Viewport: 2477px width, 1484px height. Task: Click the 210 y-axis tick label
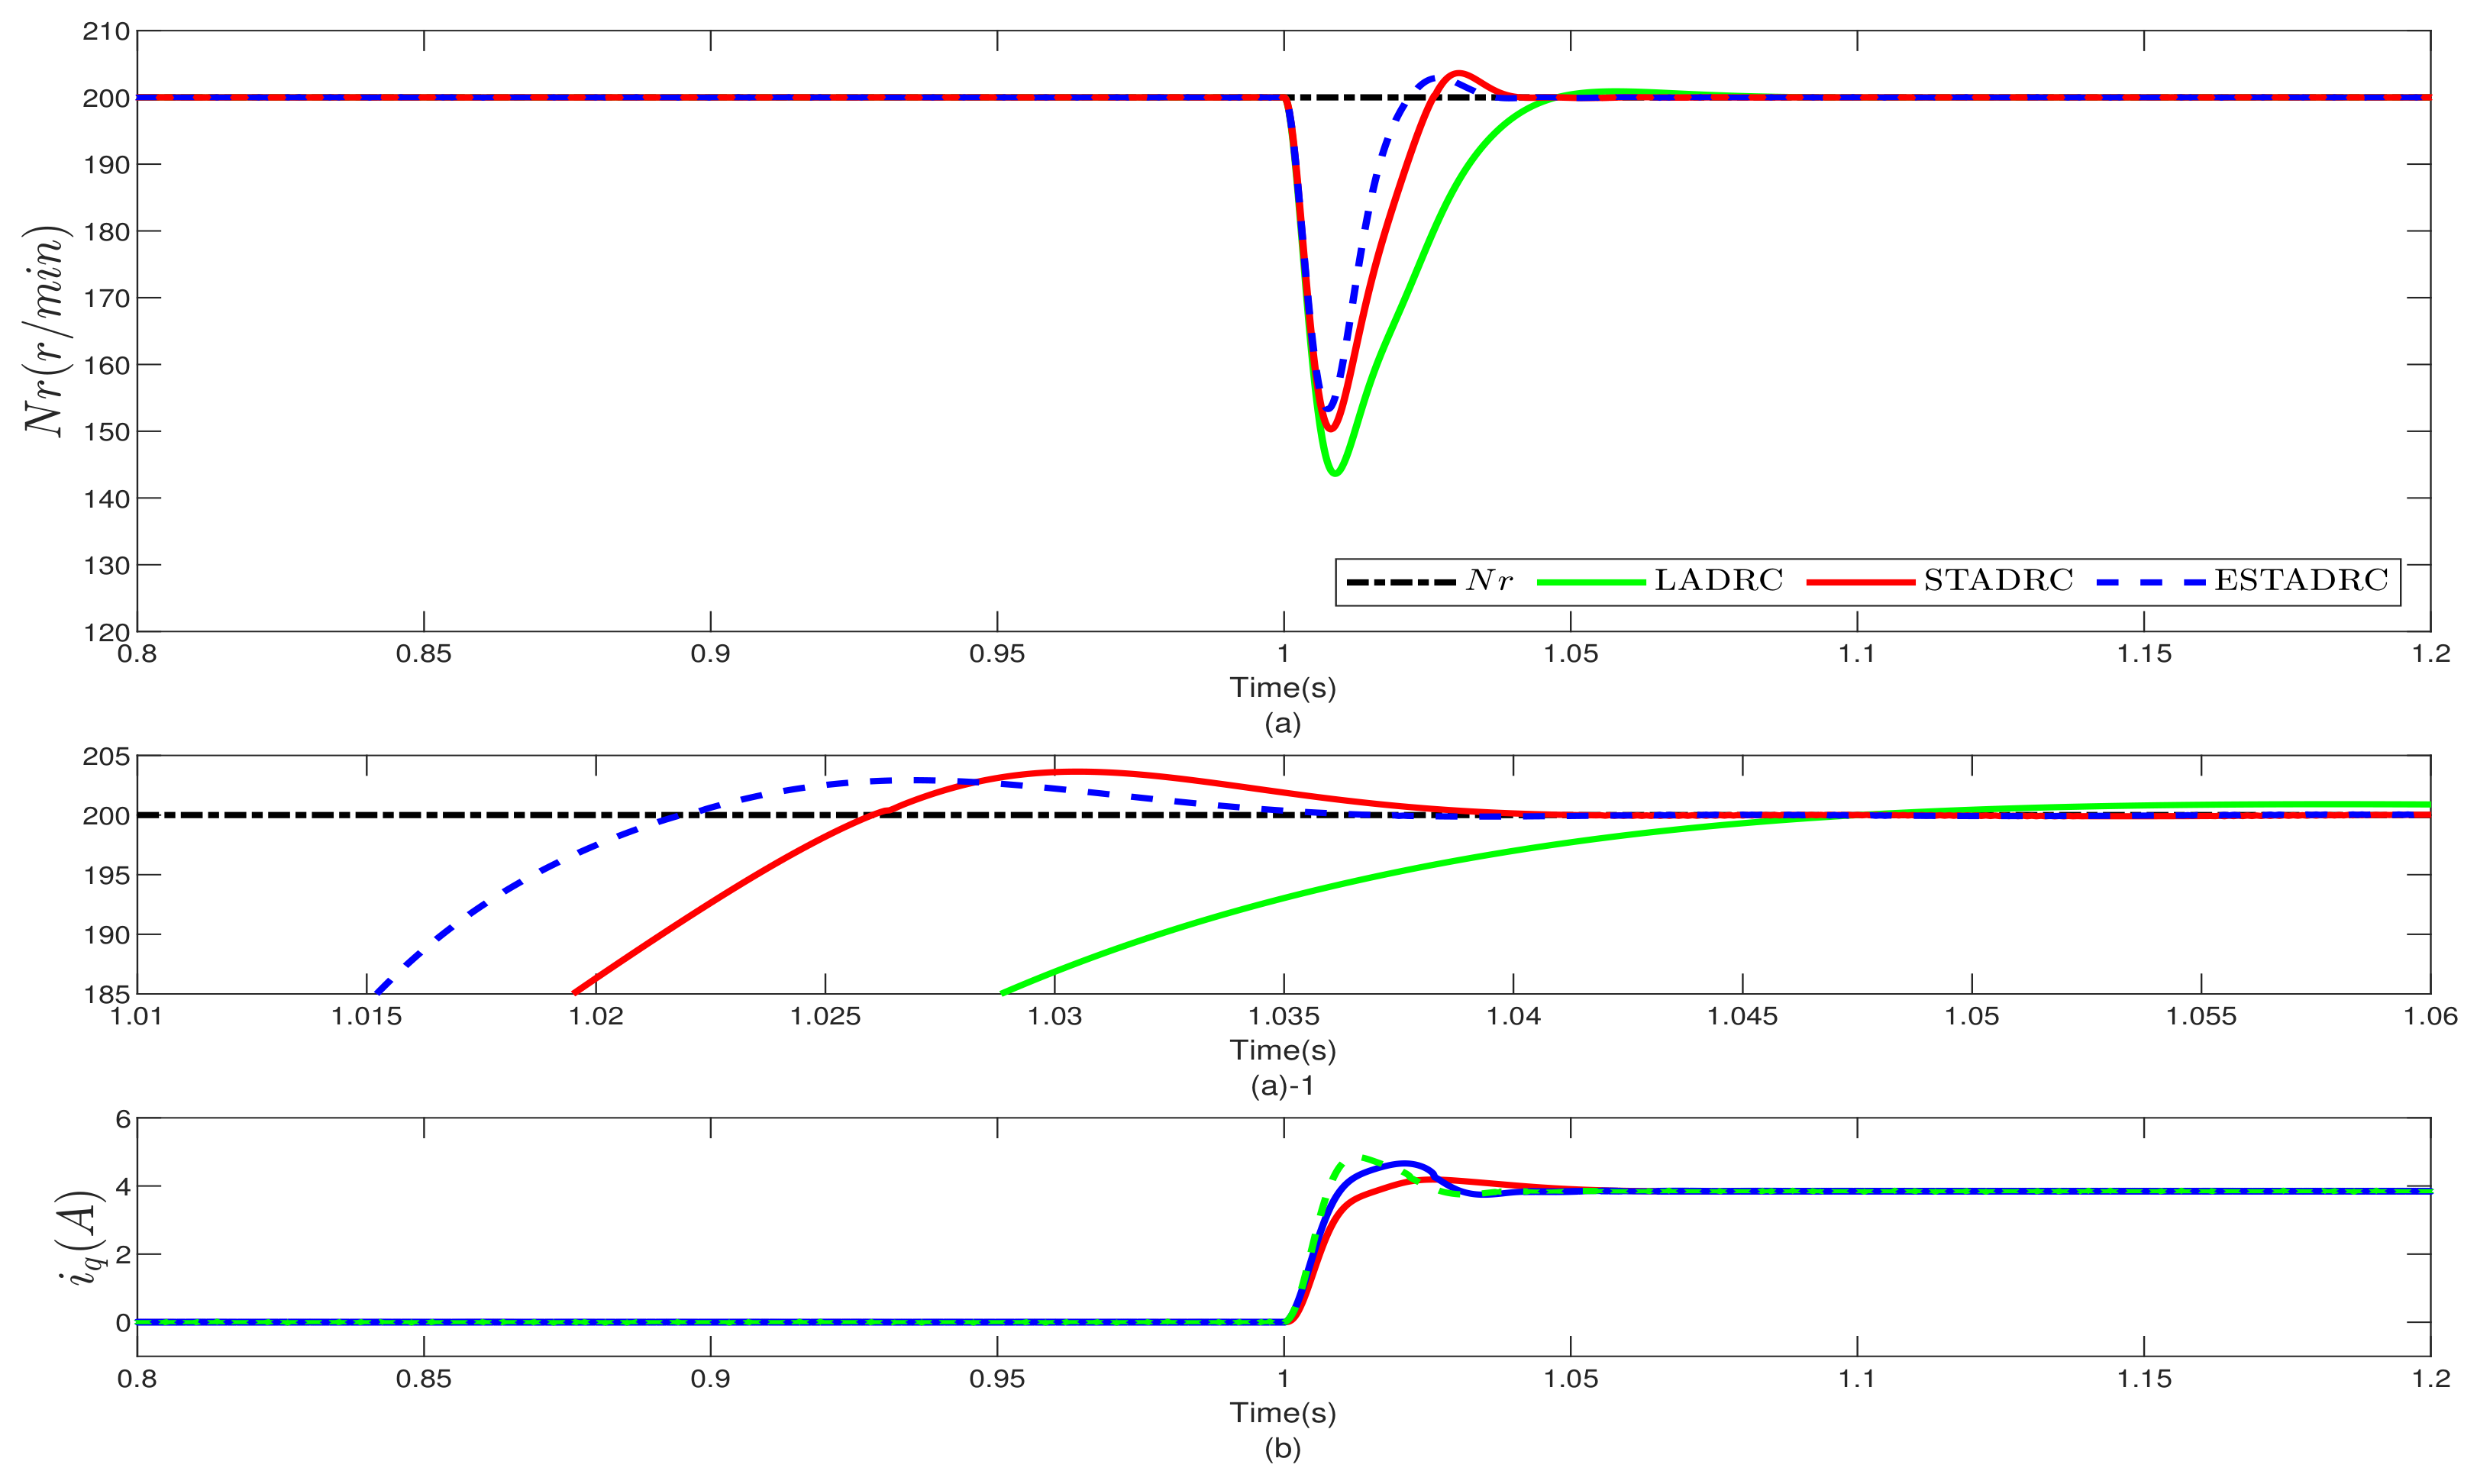[x=106, y=31]
